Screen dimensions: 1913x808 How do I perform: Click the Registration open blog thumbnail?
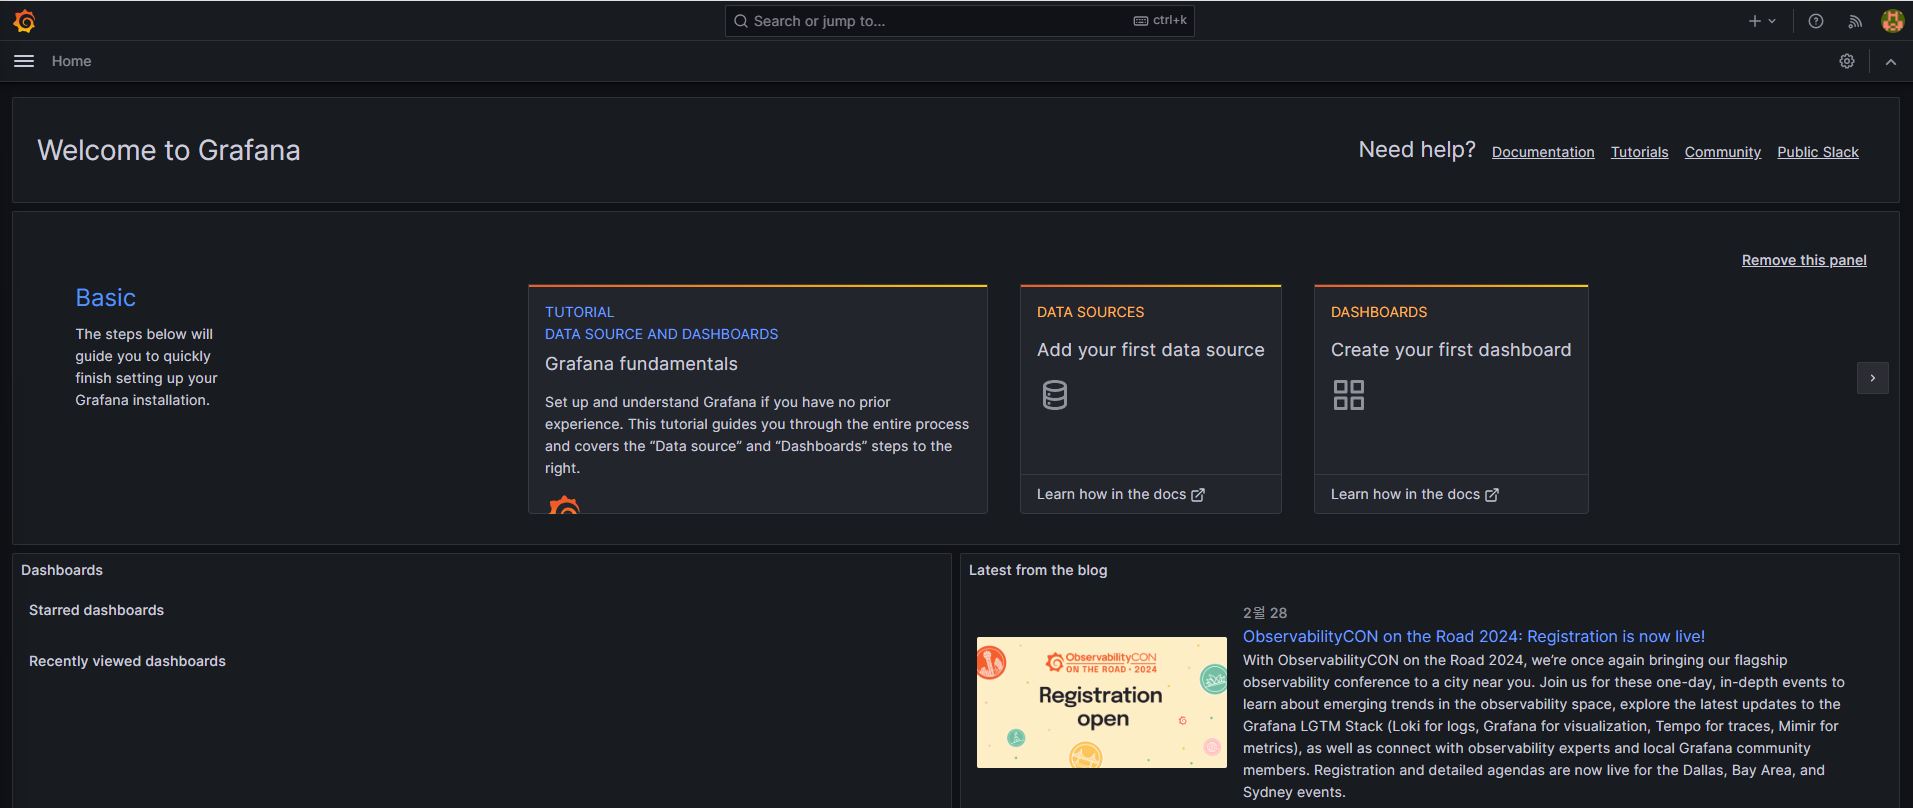click(x=1102, y=703)
